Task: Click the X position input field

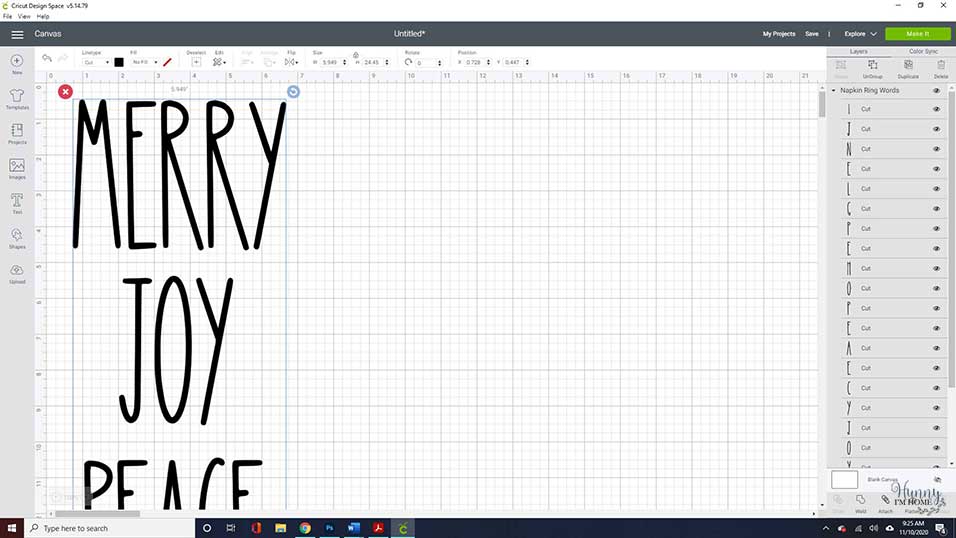Action: (x=474, y=62)
